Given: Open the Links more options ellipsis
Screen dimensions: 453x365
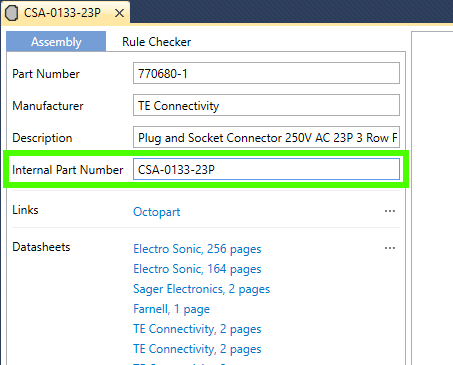Looking at the screenshot, I should click(x=390, y=211).
